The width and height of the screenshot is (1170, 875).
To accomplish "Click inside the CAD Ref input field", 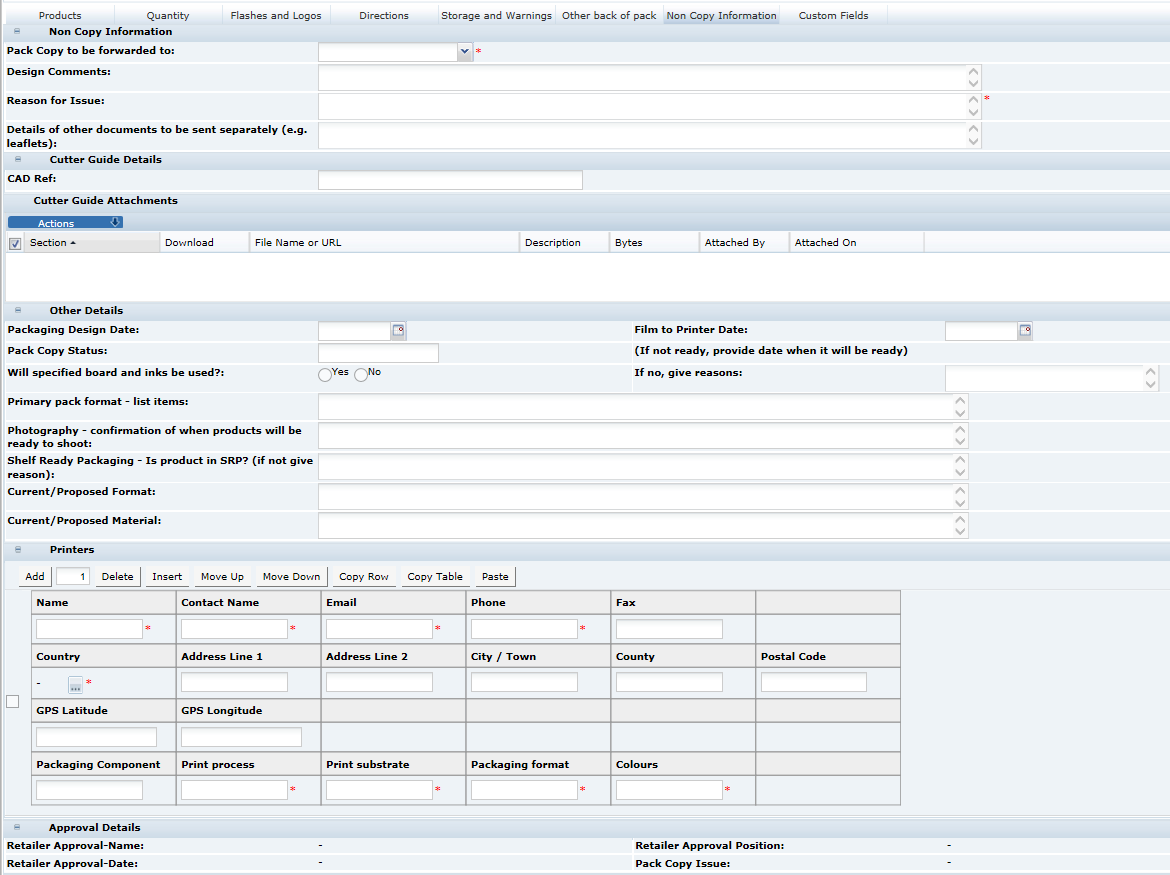I will (x=449, y=180).
